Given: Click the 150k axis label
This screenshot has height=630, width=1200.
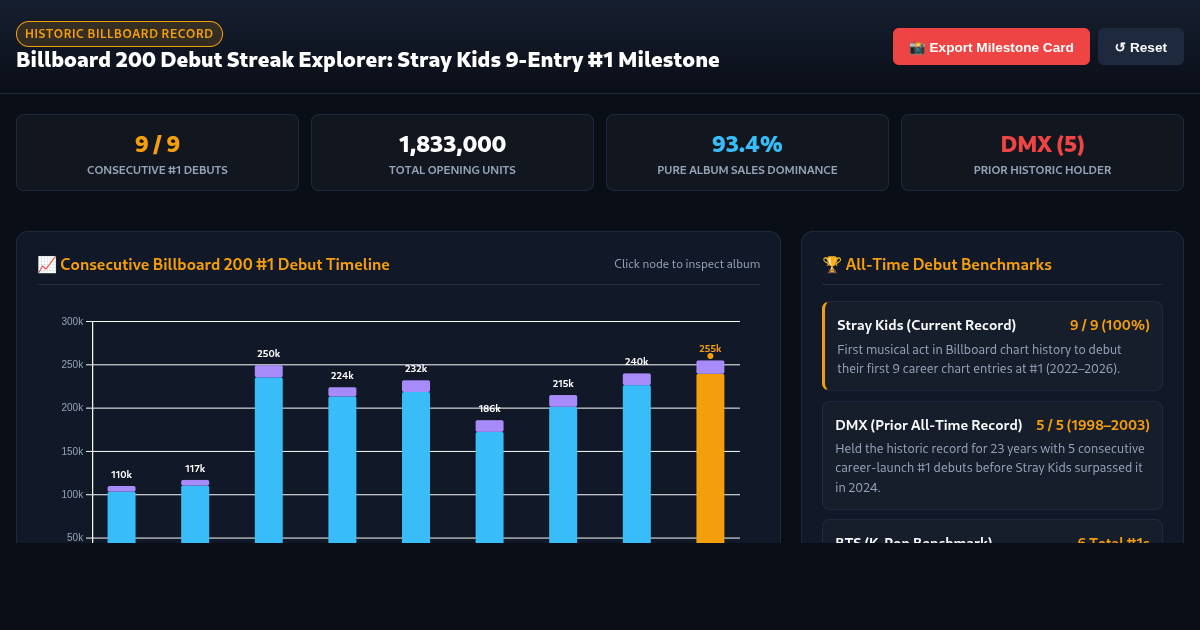Looking at the screenshot, I should coord(72,451).
